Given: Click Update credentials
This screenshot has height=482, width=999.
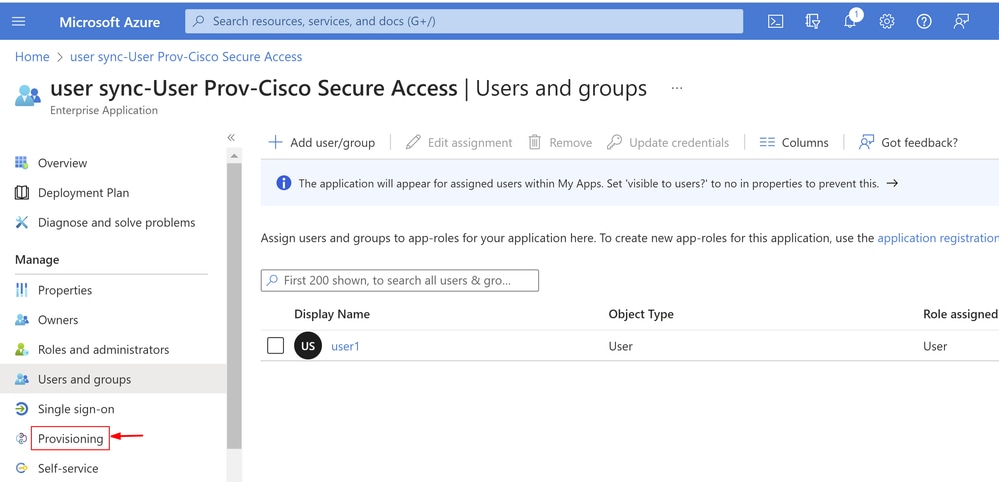Looking at the screenshot, I should coord(668,143).
